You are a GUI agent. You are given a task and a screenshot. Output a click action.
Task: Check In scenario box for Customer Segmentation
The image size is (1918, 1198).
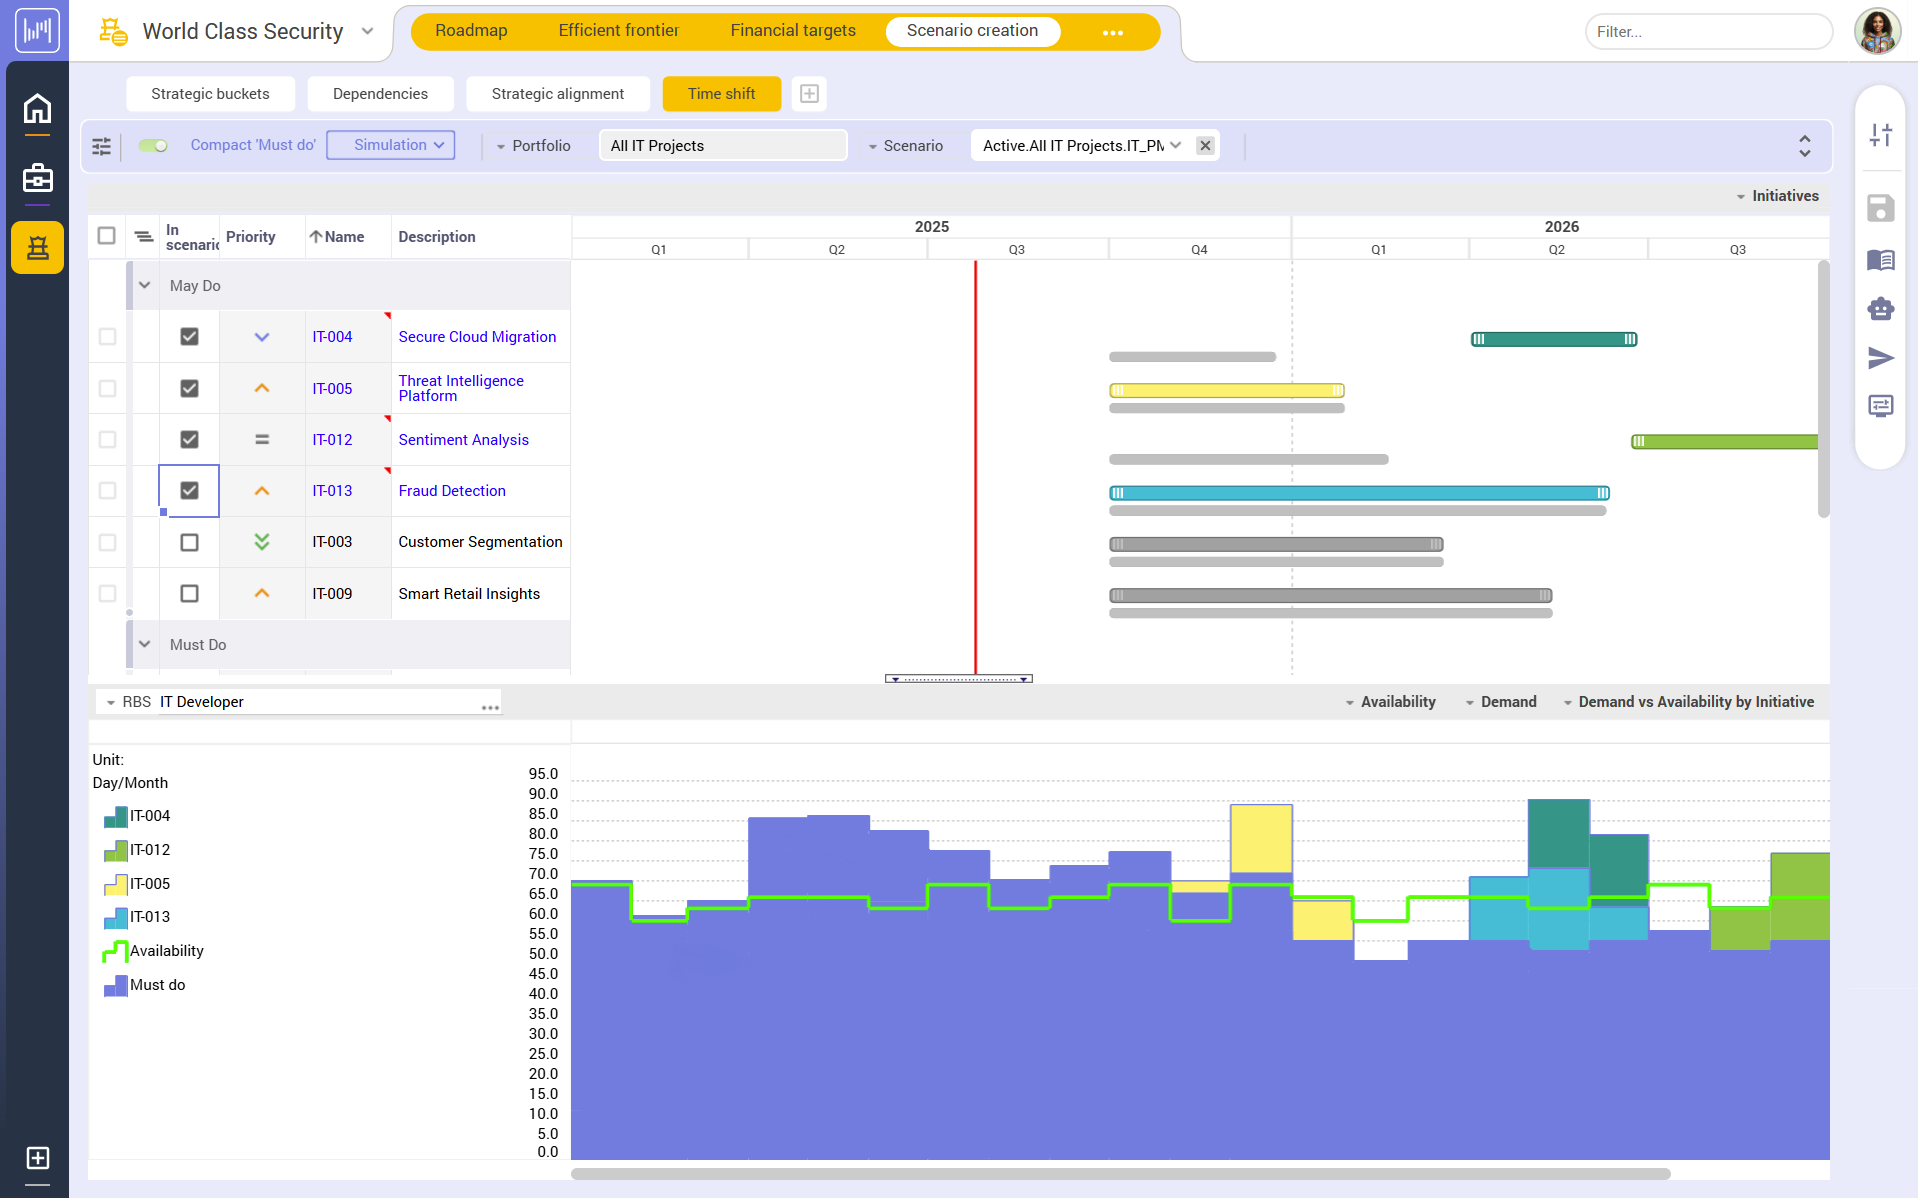click(x=189, y=542)
